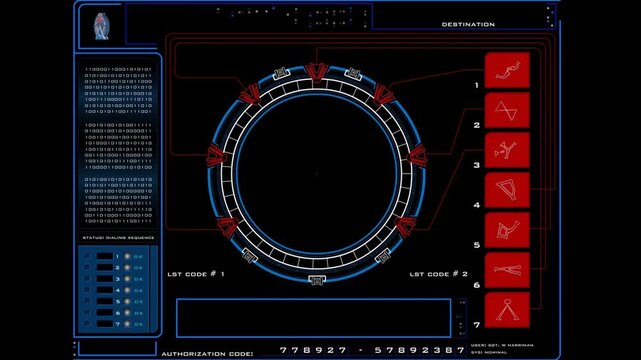This screenshot has height=360, width=641.
Task: Toggle the checkbox in dialing status row 6
Action: coord(87,313)
